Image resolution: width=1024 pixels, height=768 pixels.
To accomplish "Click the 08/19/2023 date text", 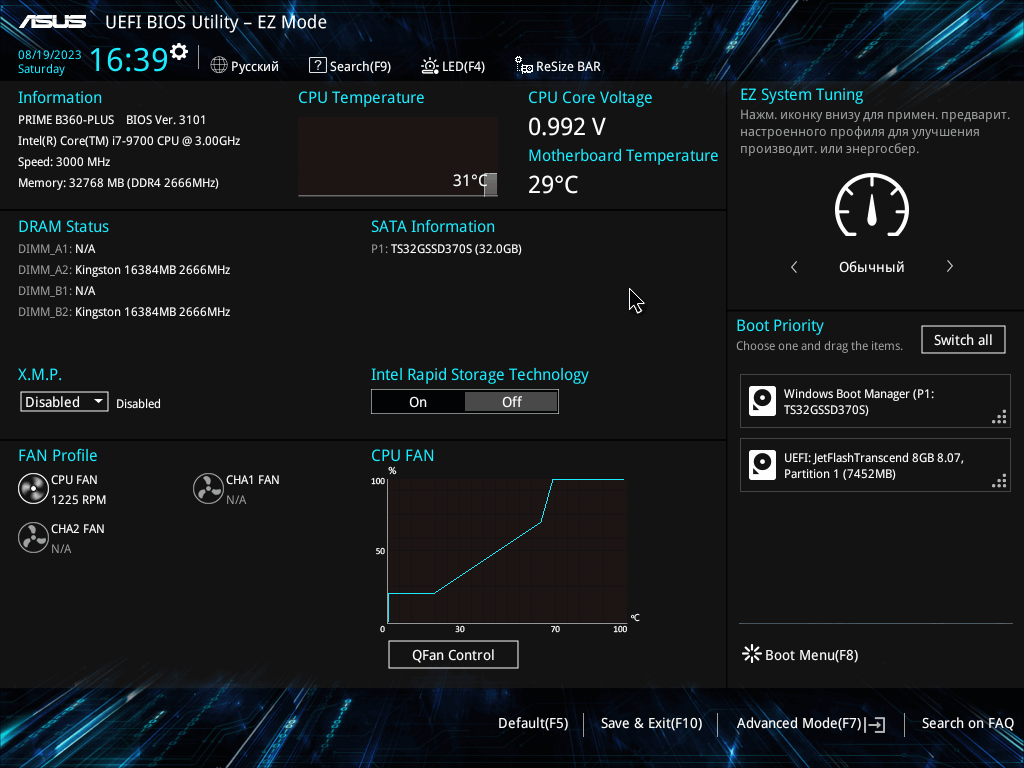I will tap(50, 55).
